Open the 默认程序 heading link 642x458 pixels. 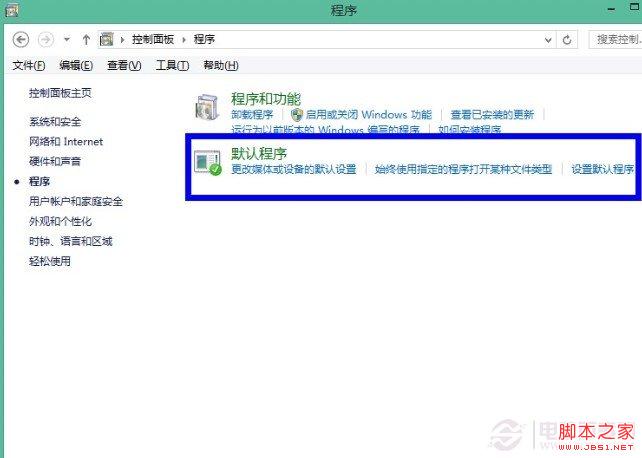259,154
